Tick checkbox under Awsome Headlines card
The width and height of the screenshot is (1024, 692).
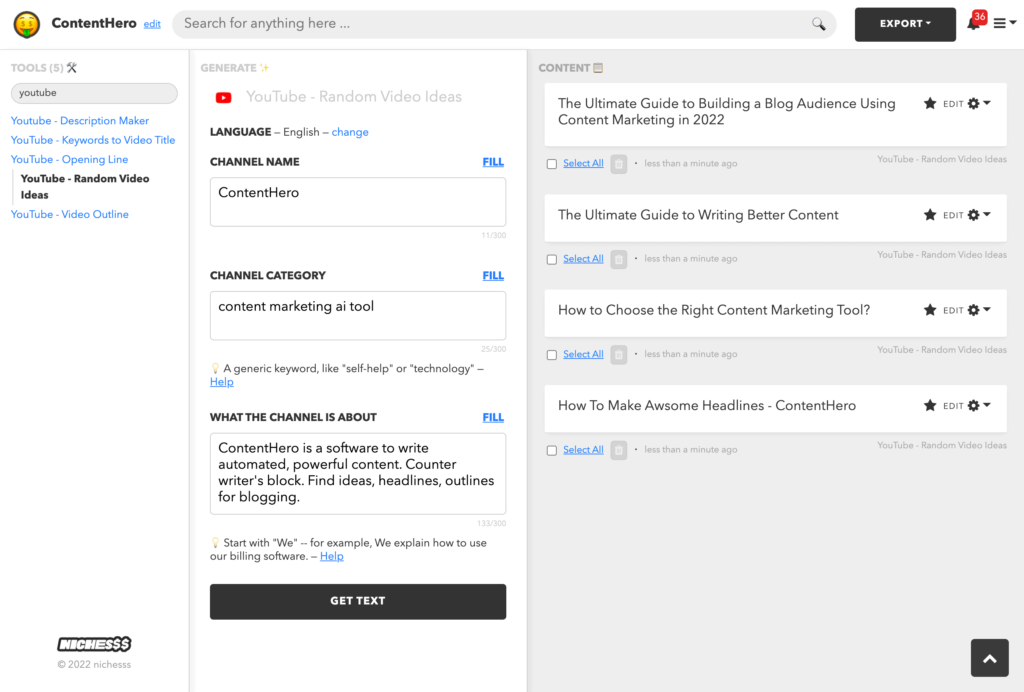[x=552, y=450]
